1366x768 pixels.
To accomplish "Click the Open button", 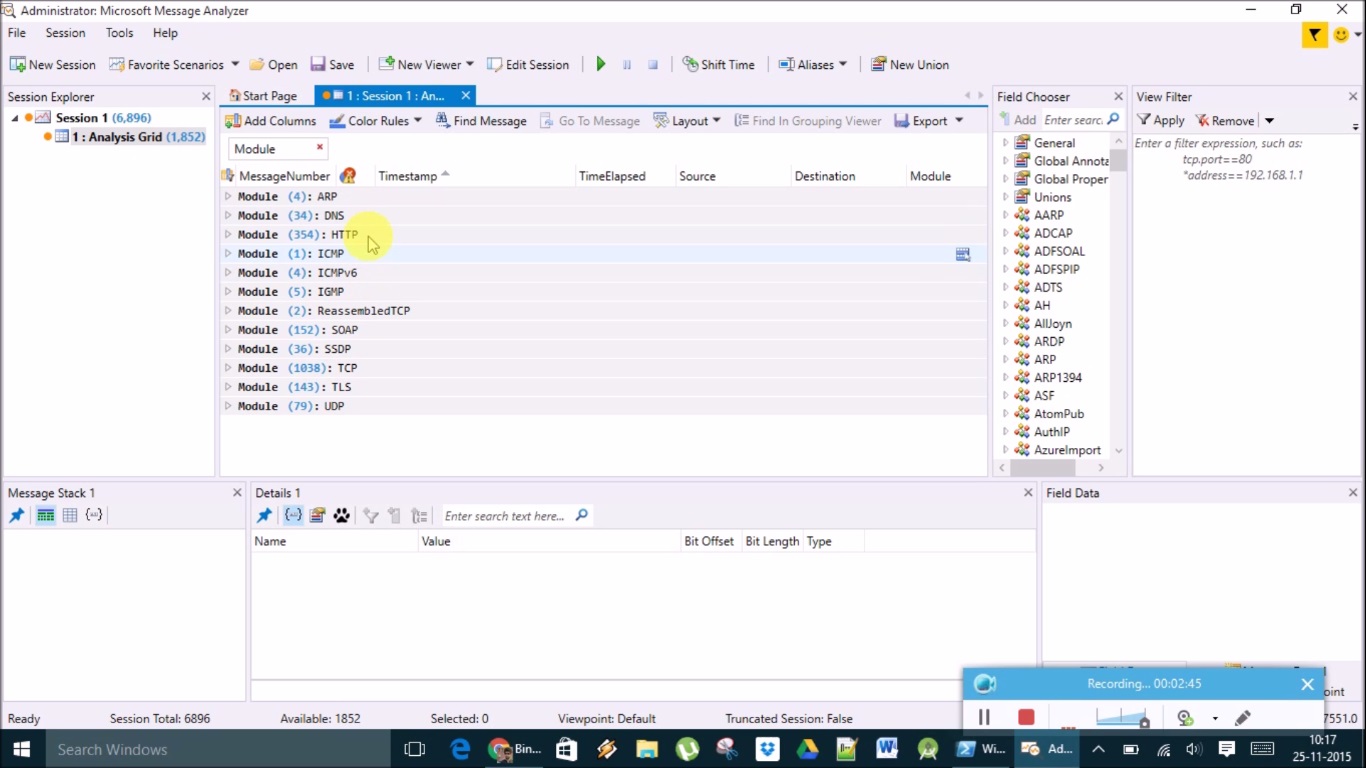I will pos(274,64).
